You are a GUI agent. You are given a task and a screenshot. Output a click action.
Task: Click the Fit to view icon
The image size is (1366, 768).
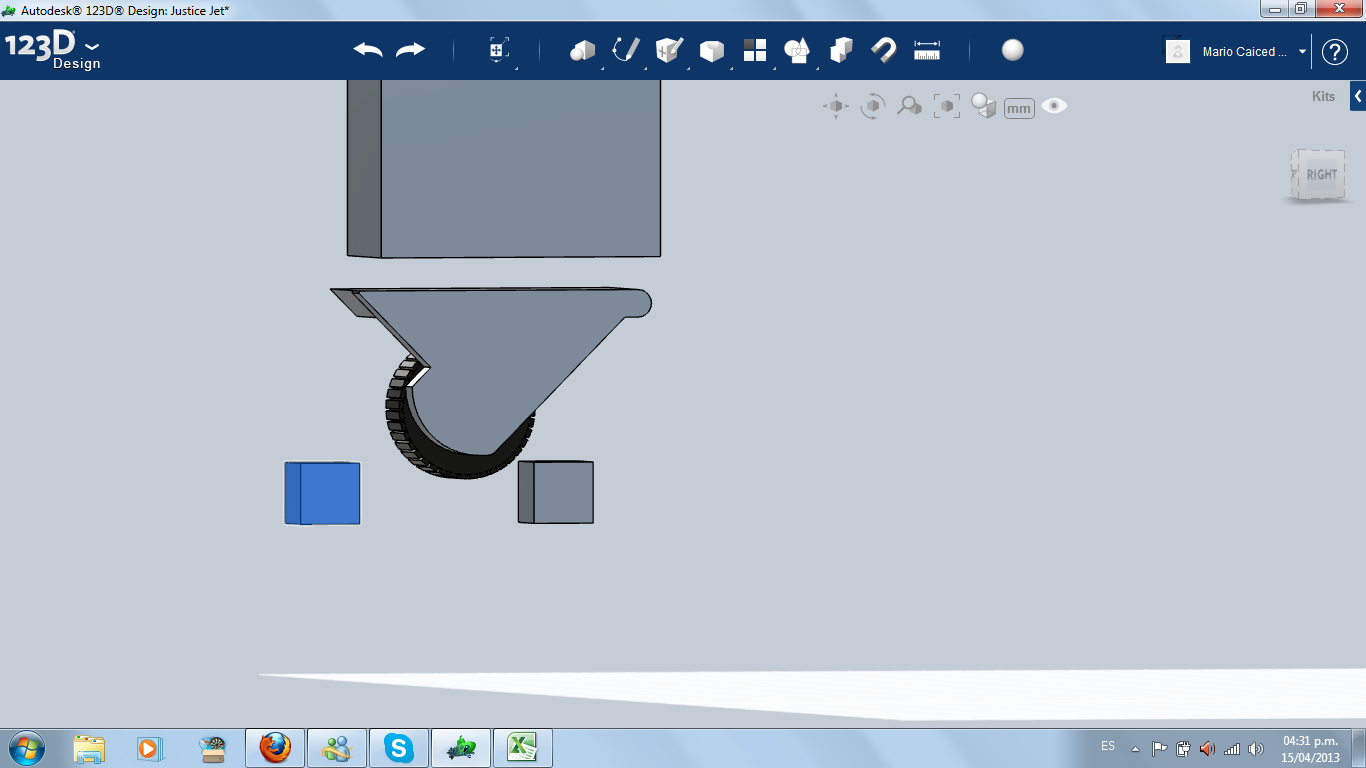[946, 106]
